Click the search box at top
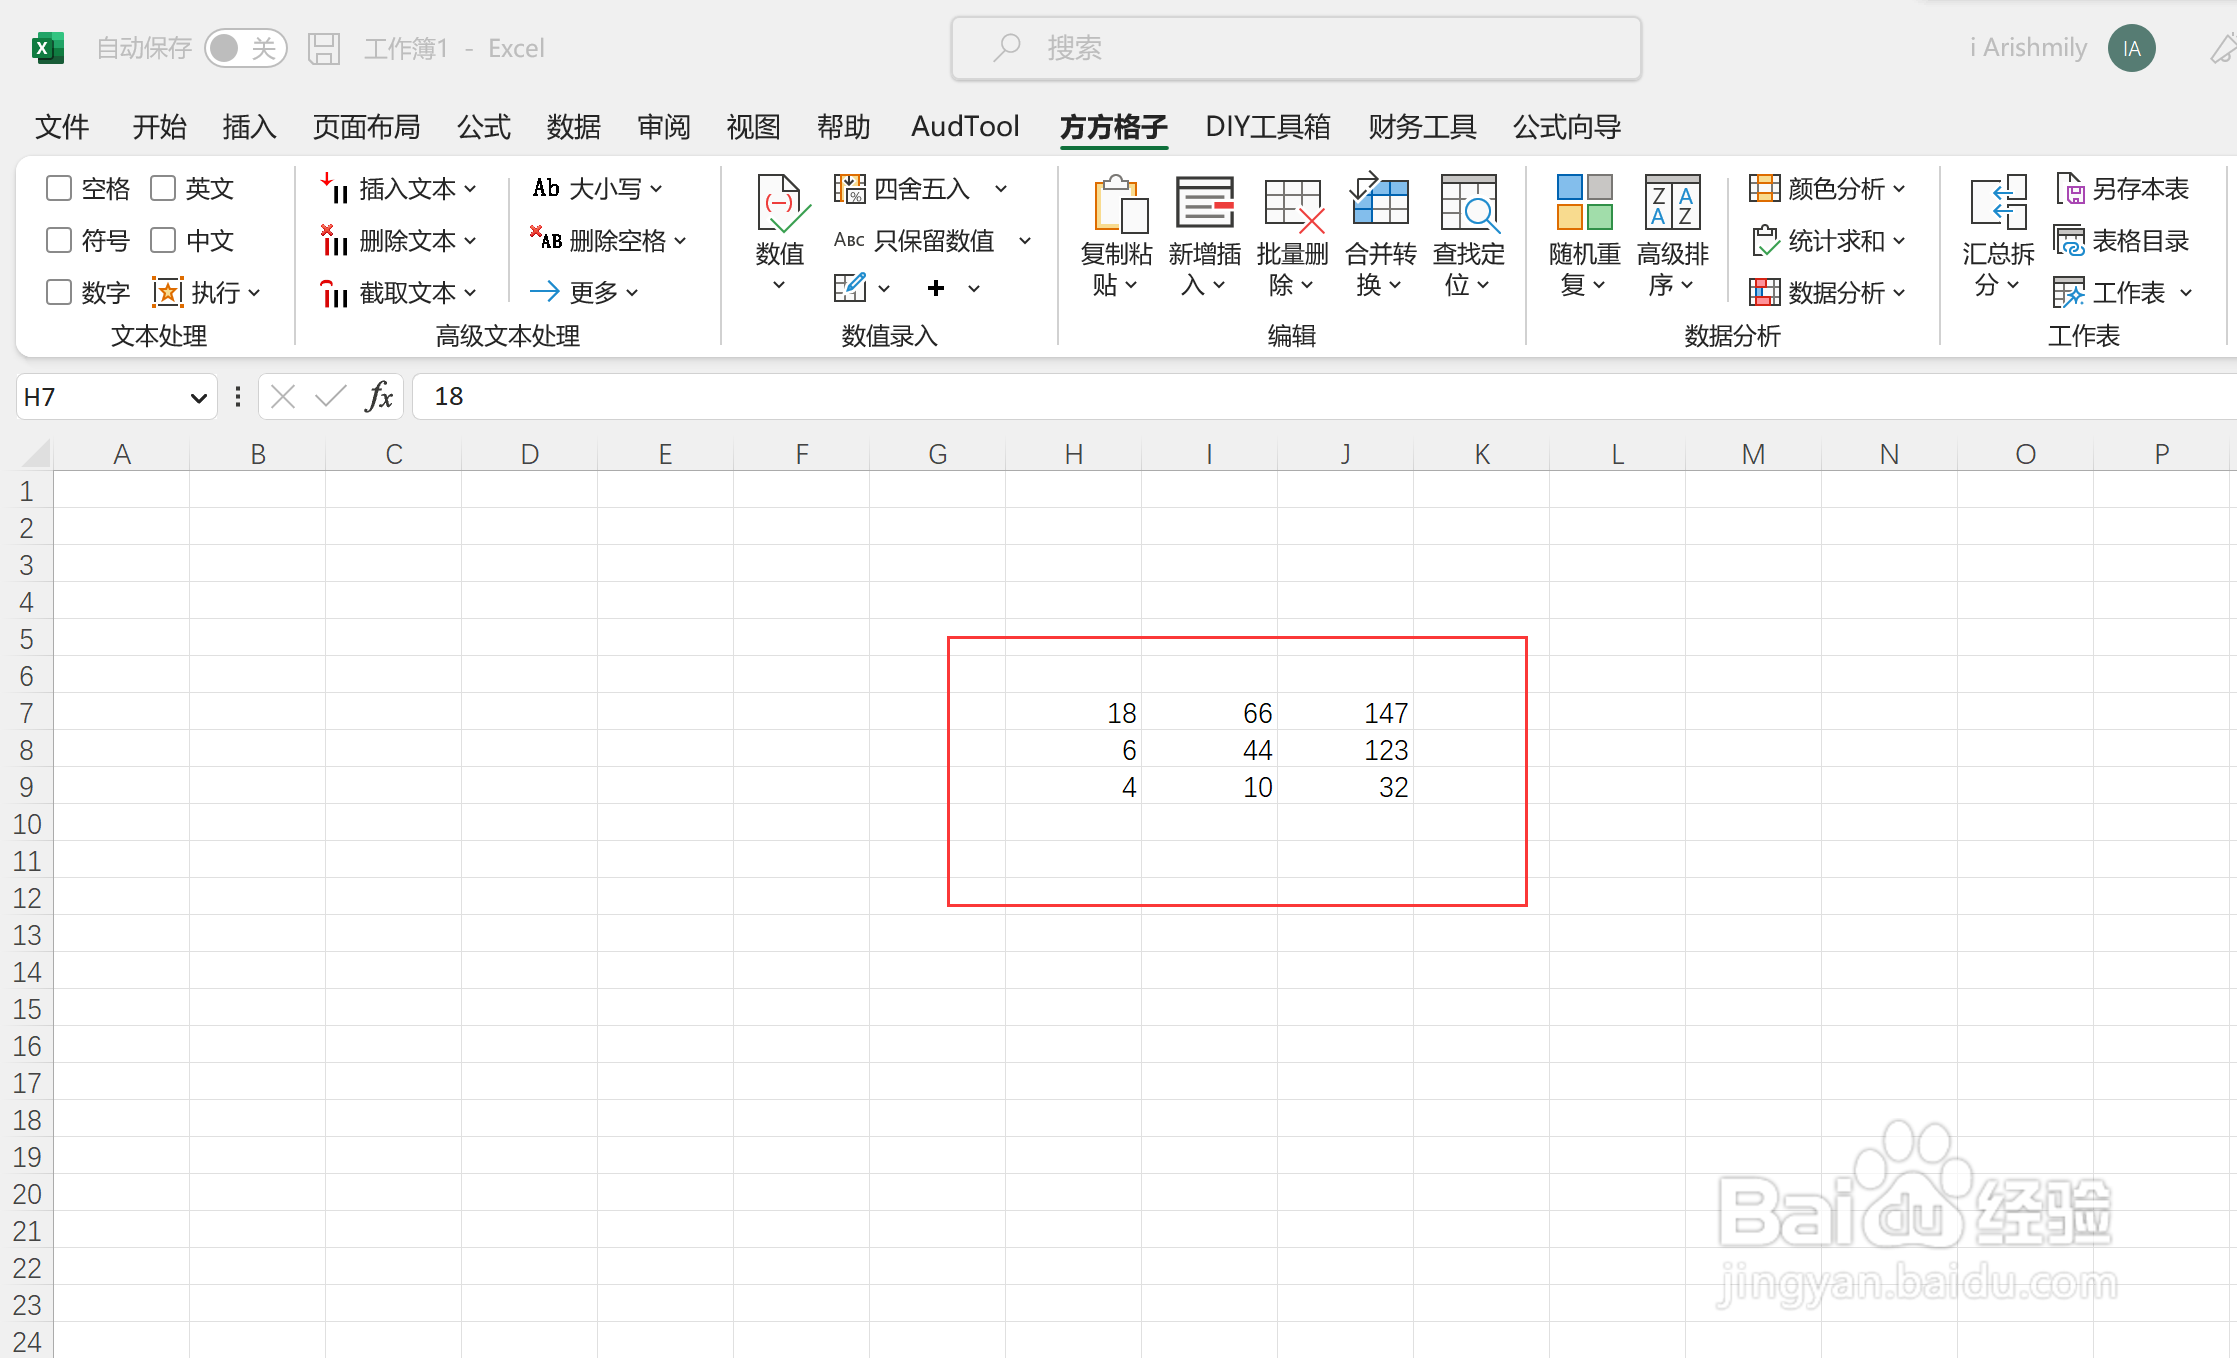Viewport: 2237px width, 1358px height. coord(1296,48)
